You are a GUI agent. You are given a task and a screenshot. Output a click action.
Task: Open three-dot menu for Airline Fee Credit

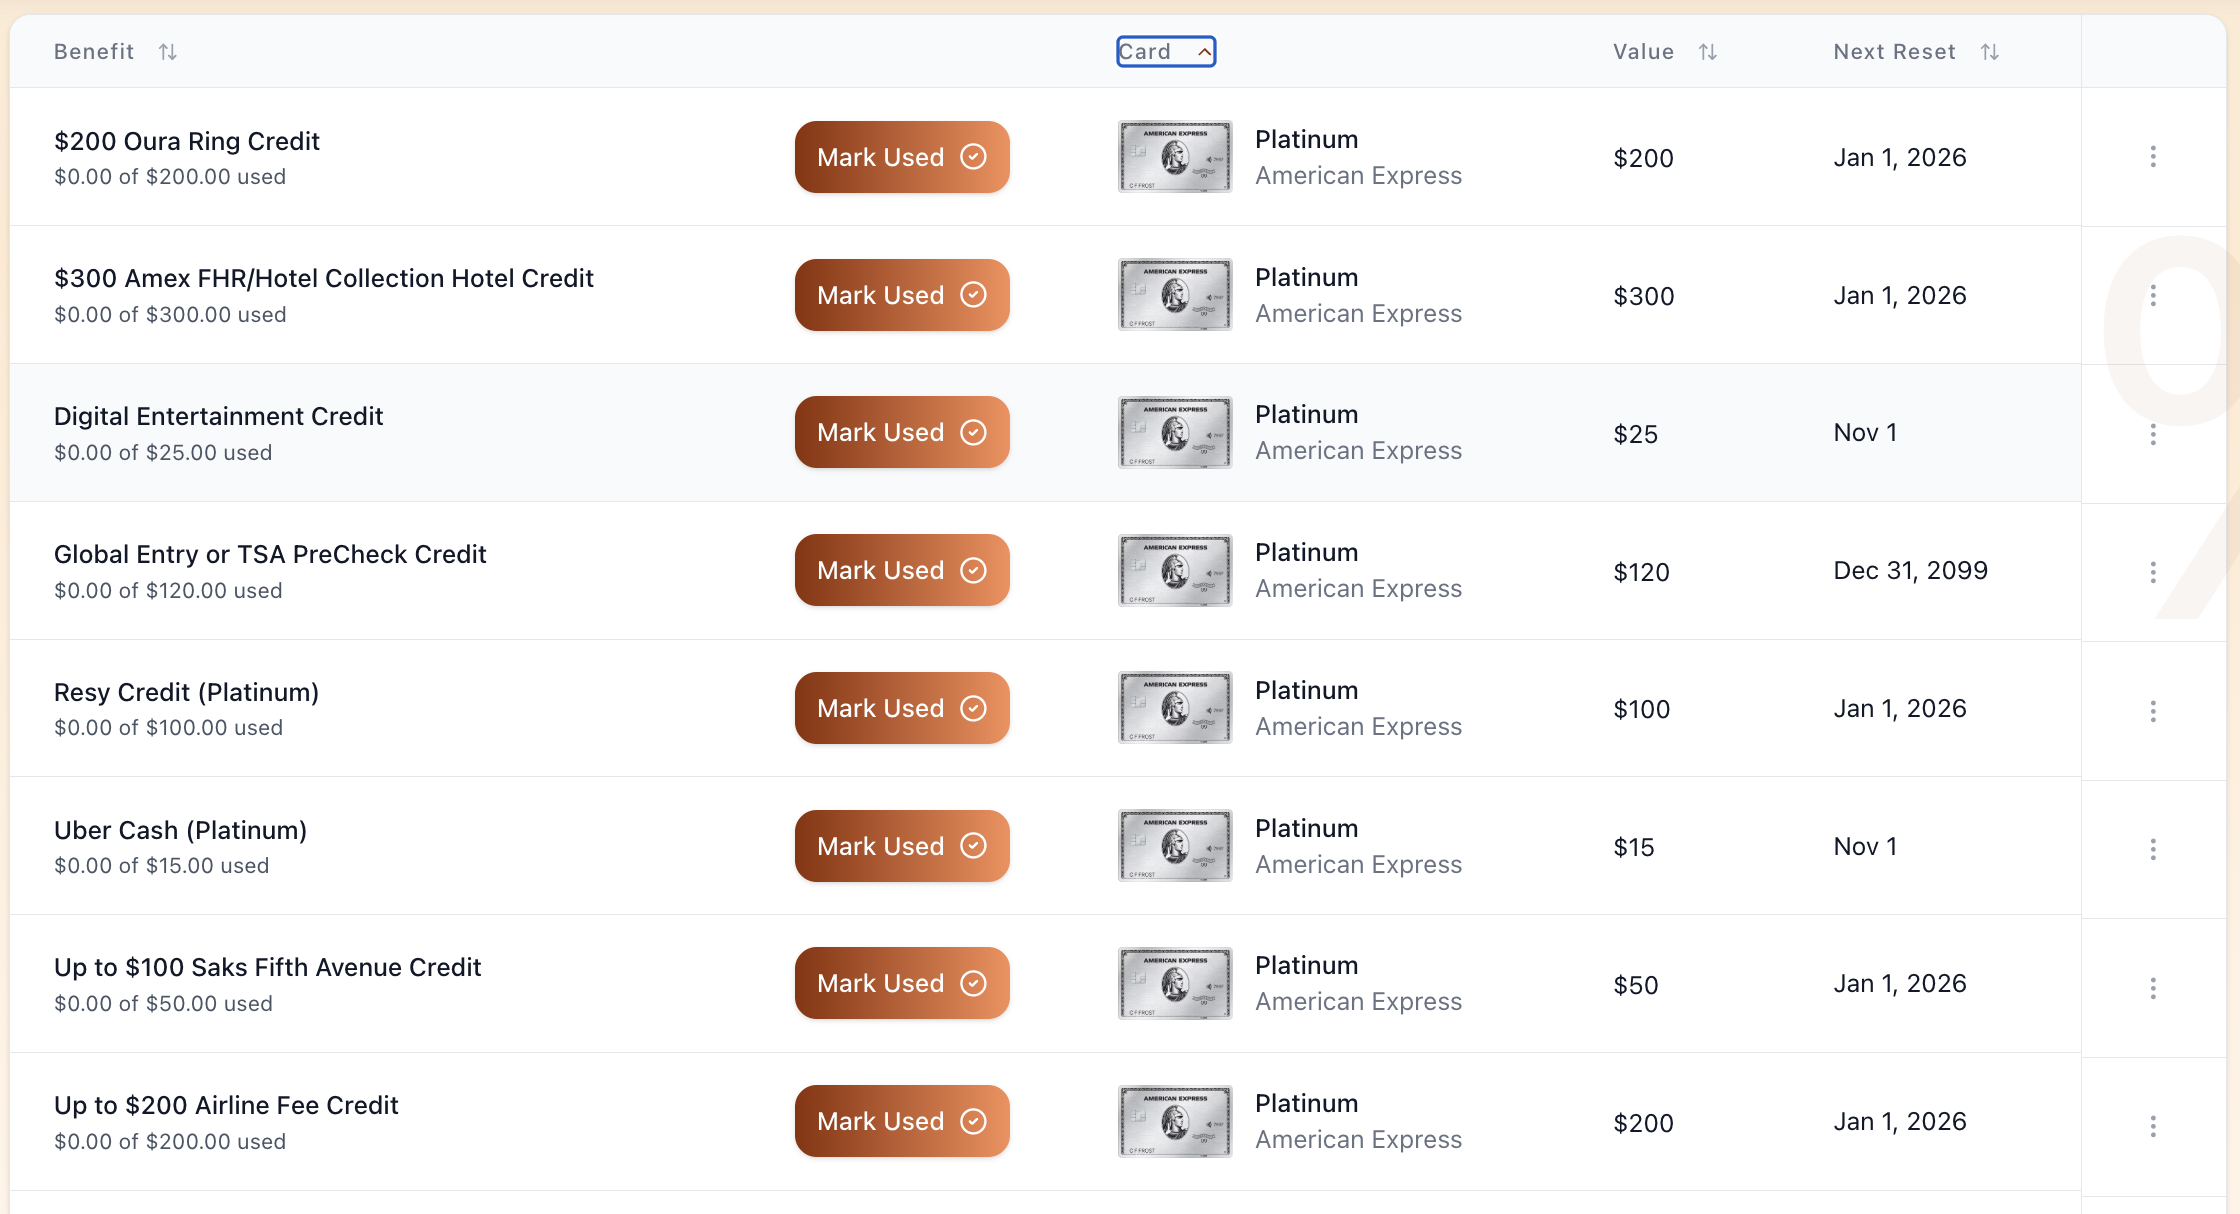click(2153, 1125)
